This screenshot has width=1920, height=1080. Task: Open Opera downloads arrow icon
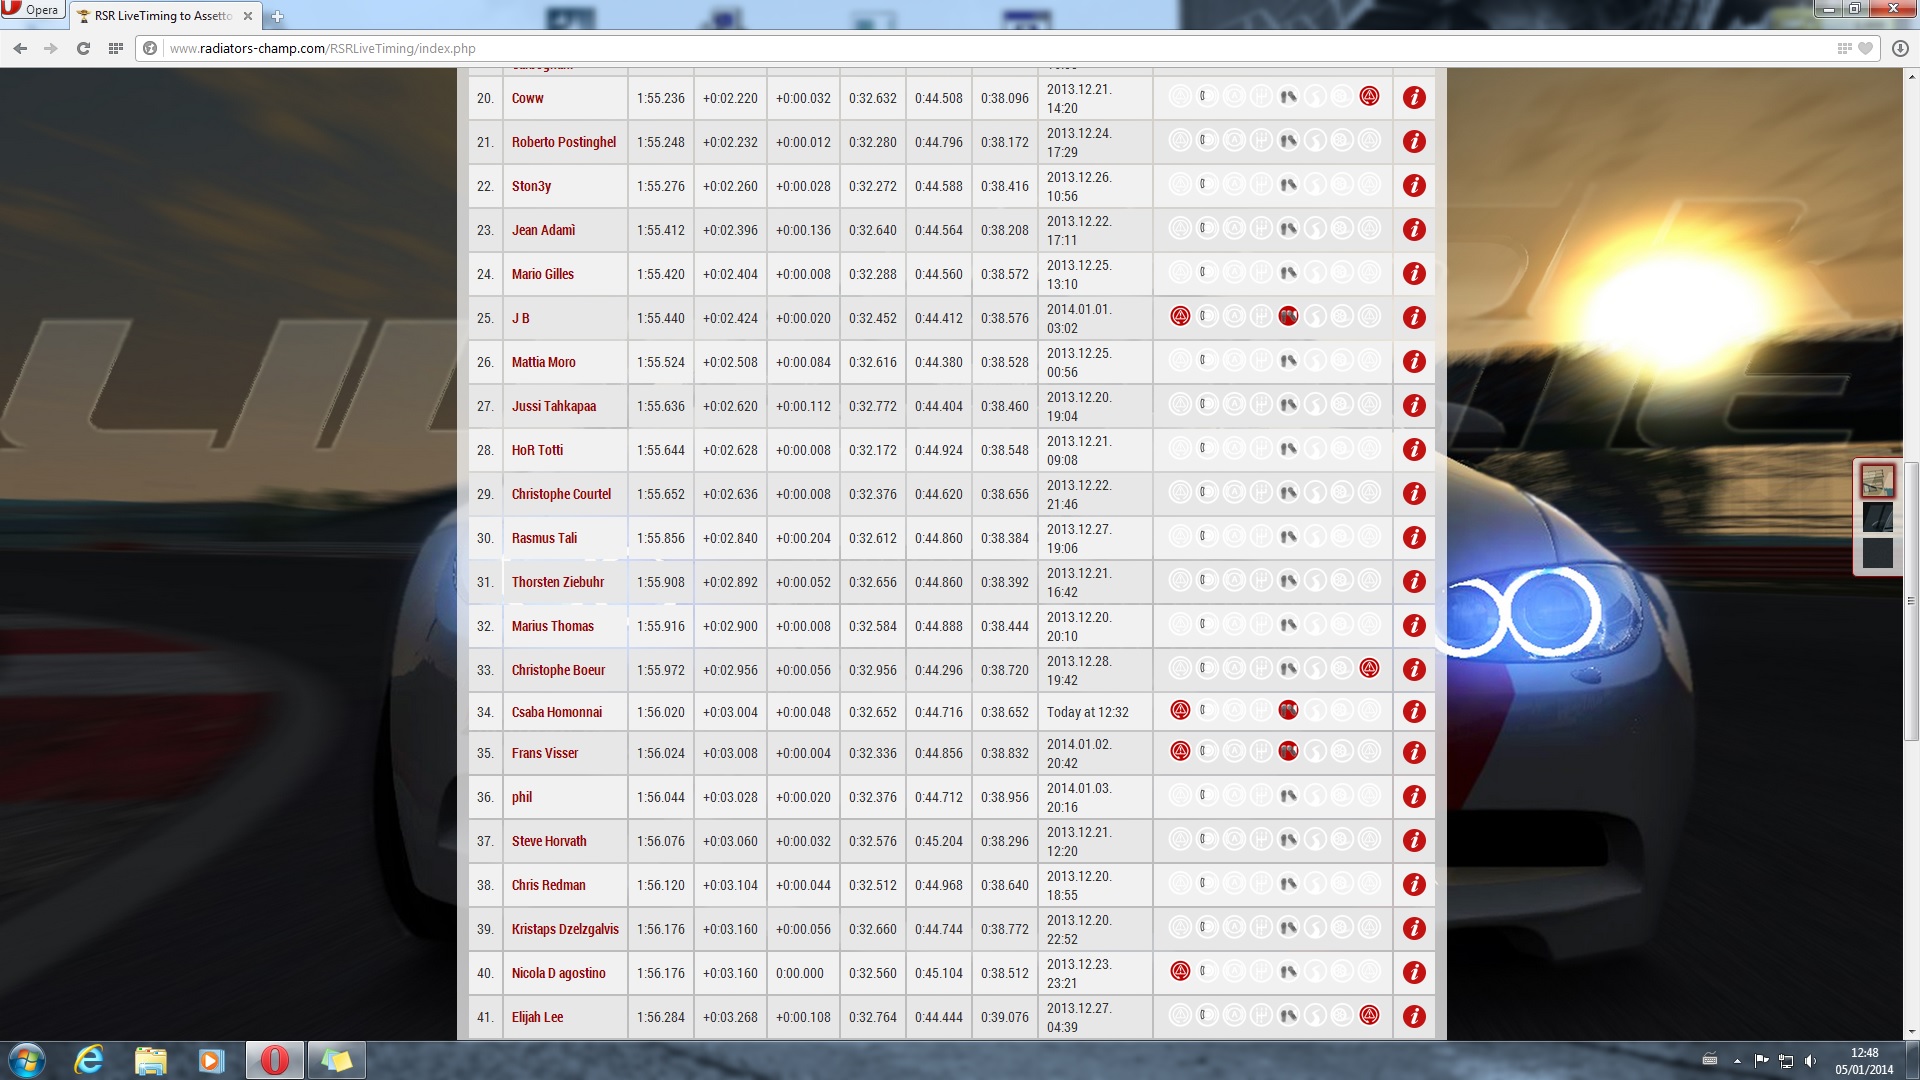pos(1900,48)
